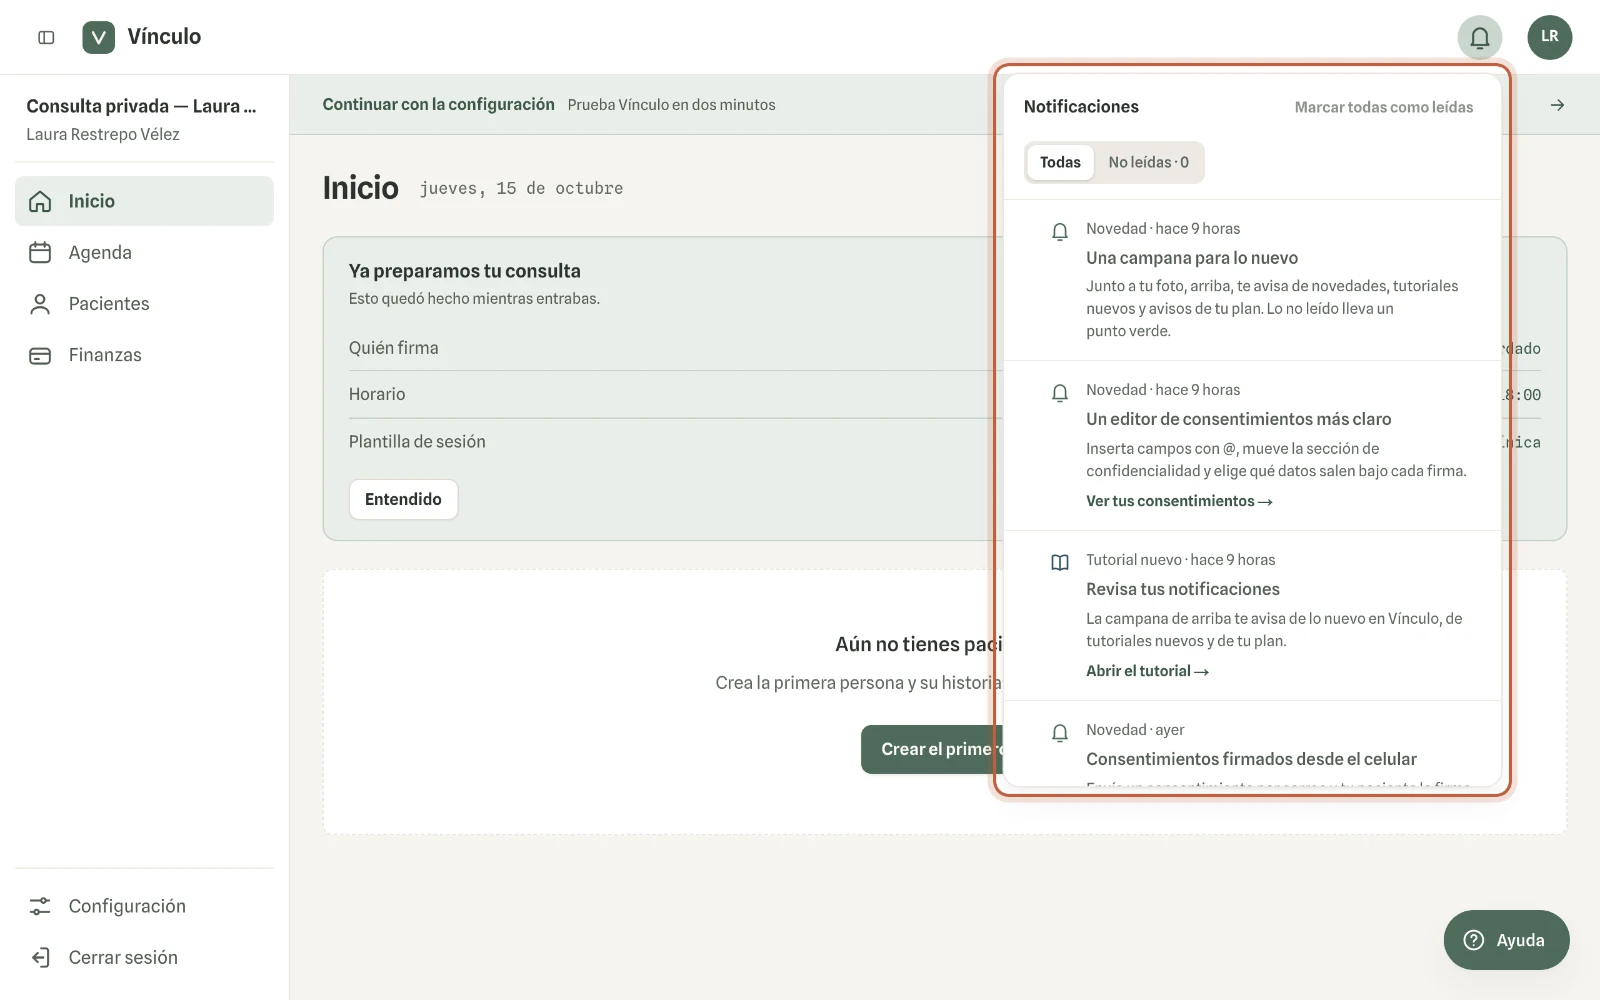This screenshot has height=1000, width=1600.
Task: Open notification Una campana para lo nuevo
Action: (x=1252, y=280)
